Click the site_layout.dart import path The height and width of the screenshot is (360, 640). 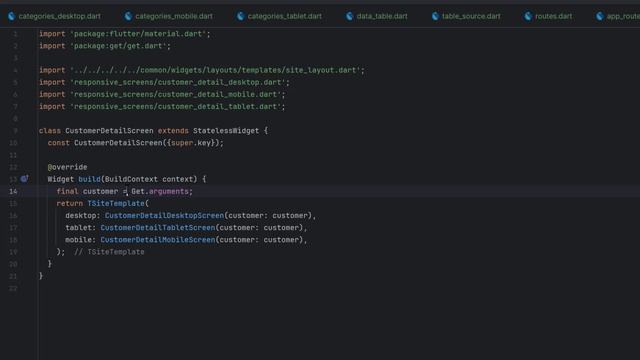[216, 70]
